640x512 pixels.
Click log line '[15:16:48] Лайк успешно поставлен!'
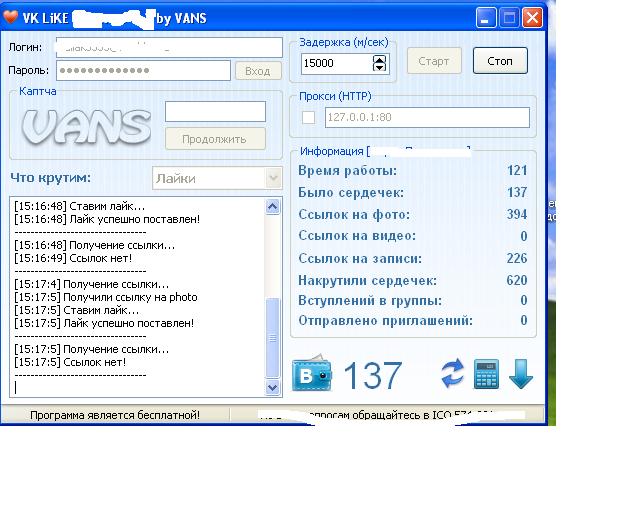tap(107, 219)
